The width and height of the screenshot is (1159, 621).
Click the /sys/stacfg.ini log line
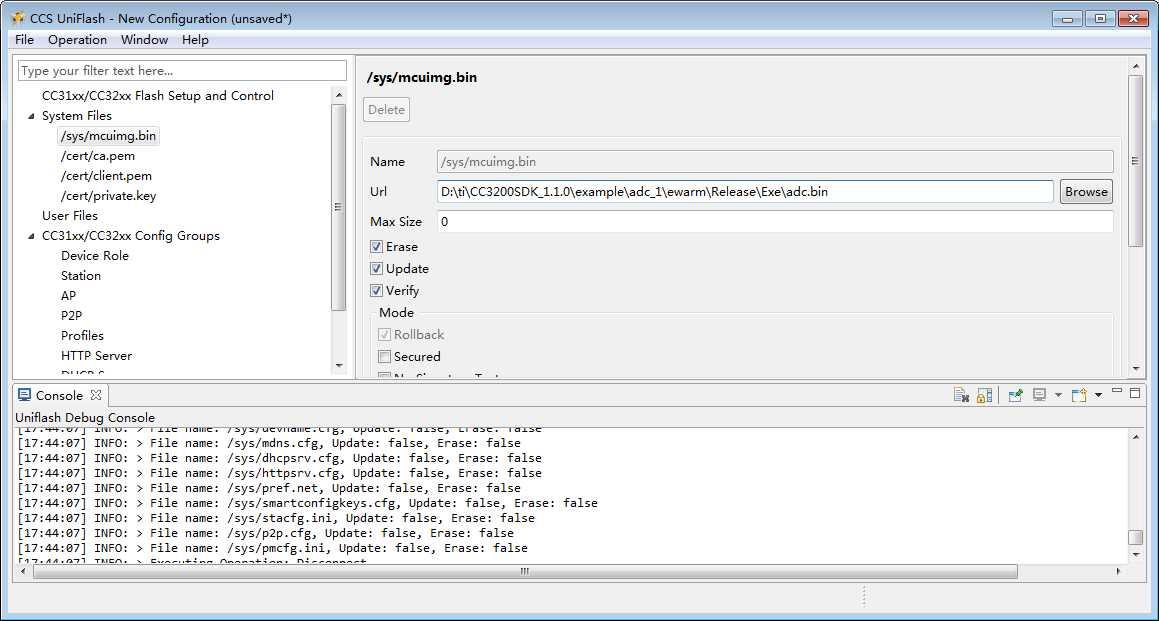pyautogui.click(x=276, y=518)
